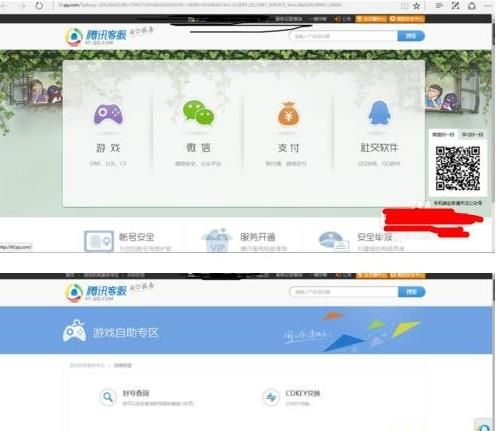Open reading view icon in address bar
This screenshot has width=497, height=431.
[x=404, y=6]
